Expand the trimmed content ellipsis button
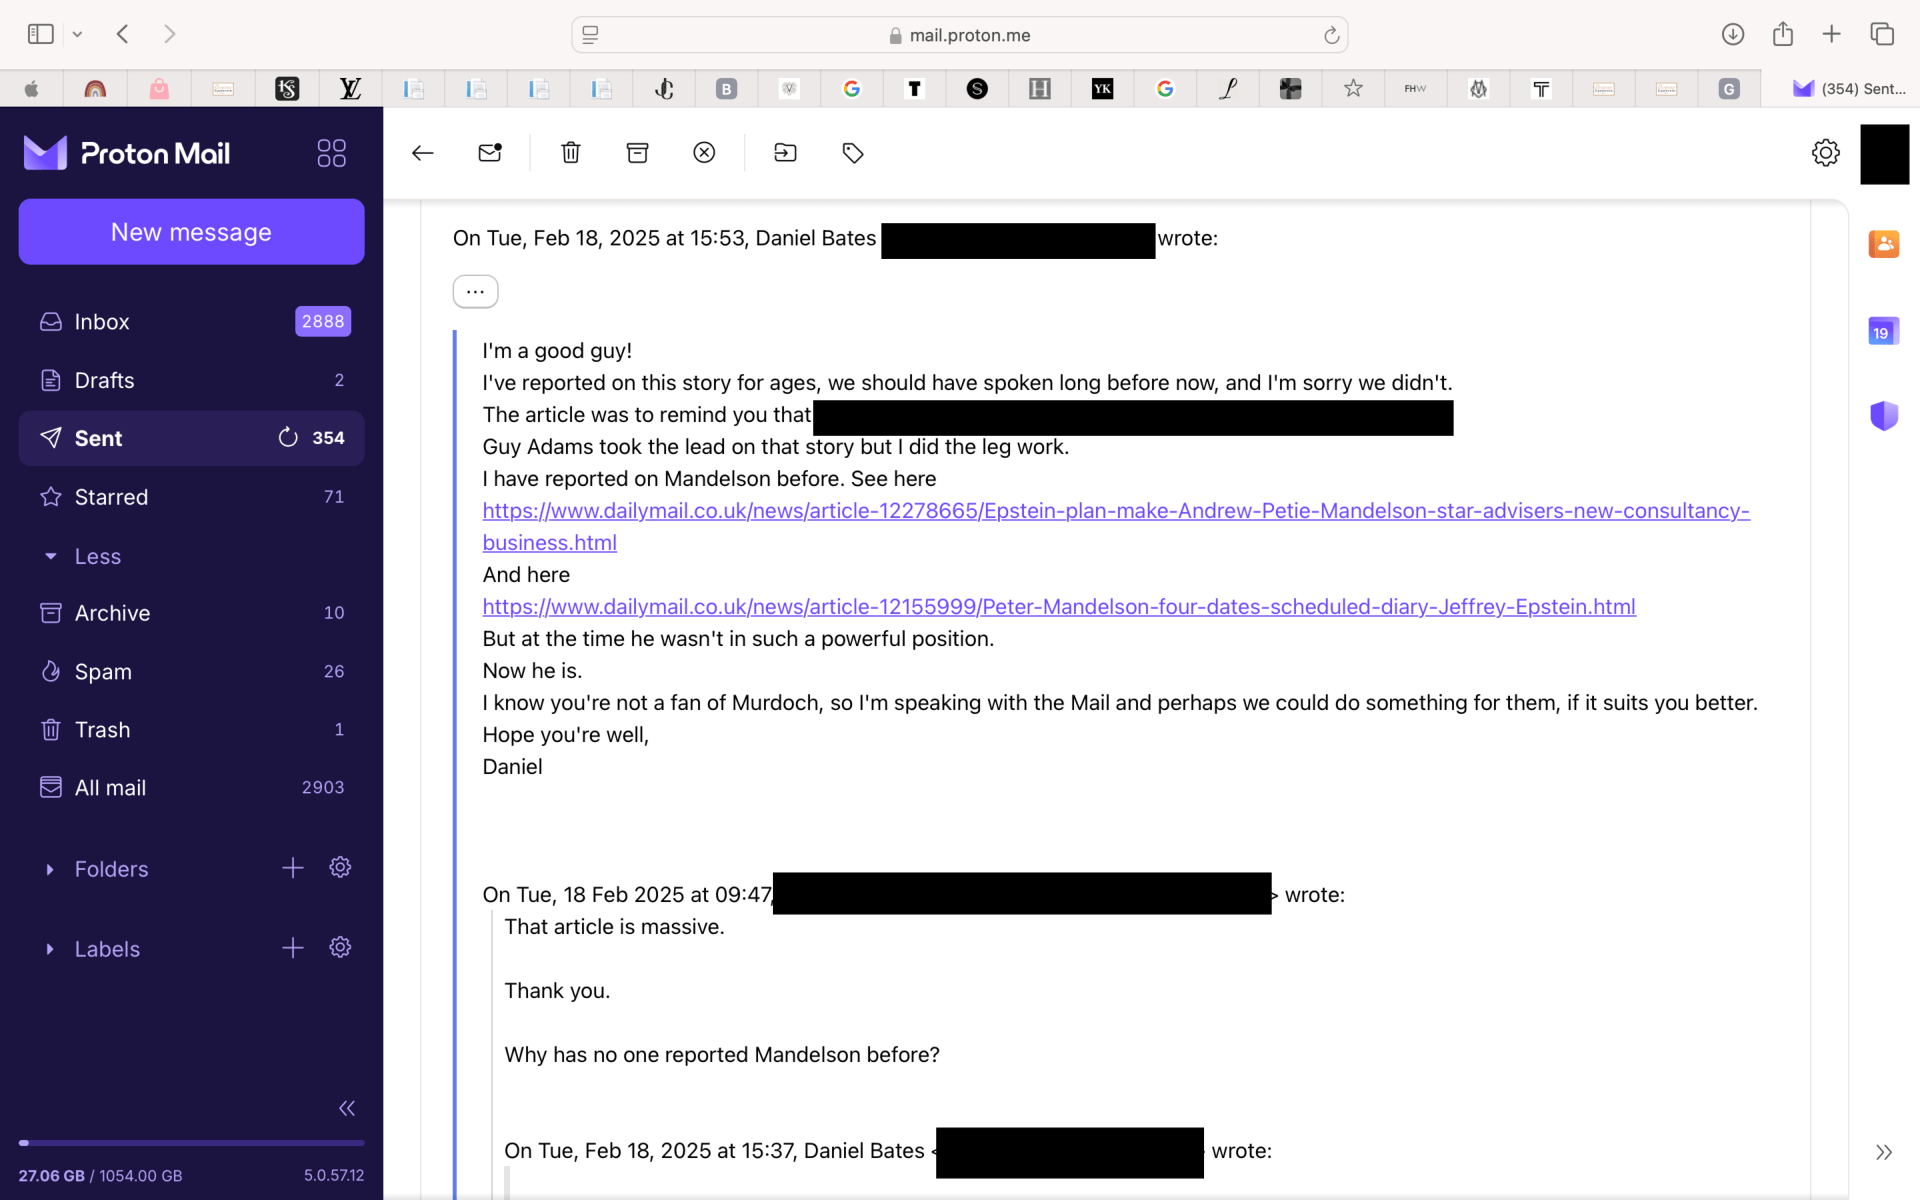 (475, 292)
